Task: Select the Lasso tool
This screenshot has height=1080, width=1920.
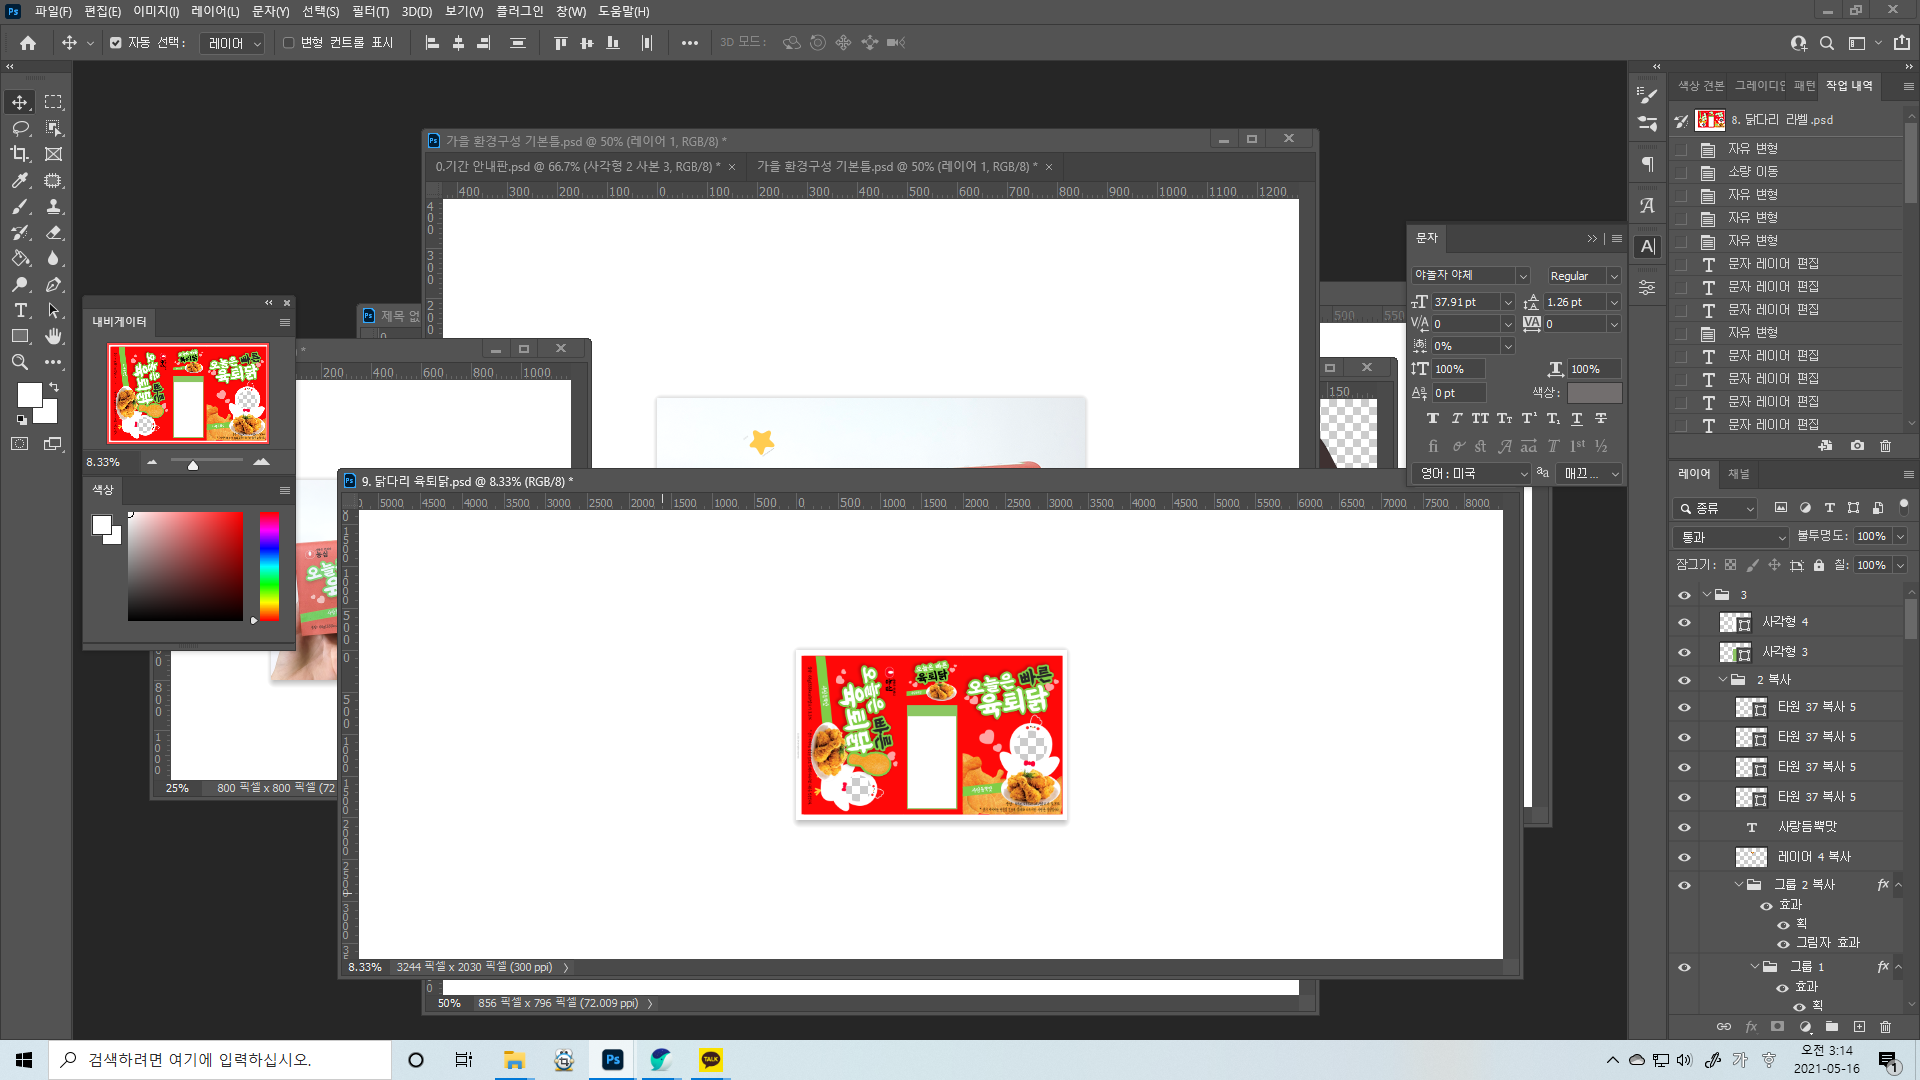Action: pos(20,128)
